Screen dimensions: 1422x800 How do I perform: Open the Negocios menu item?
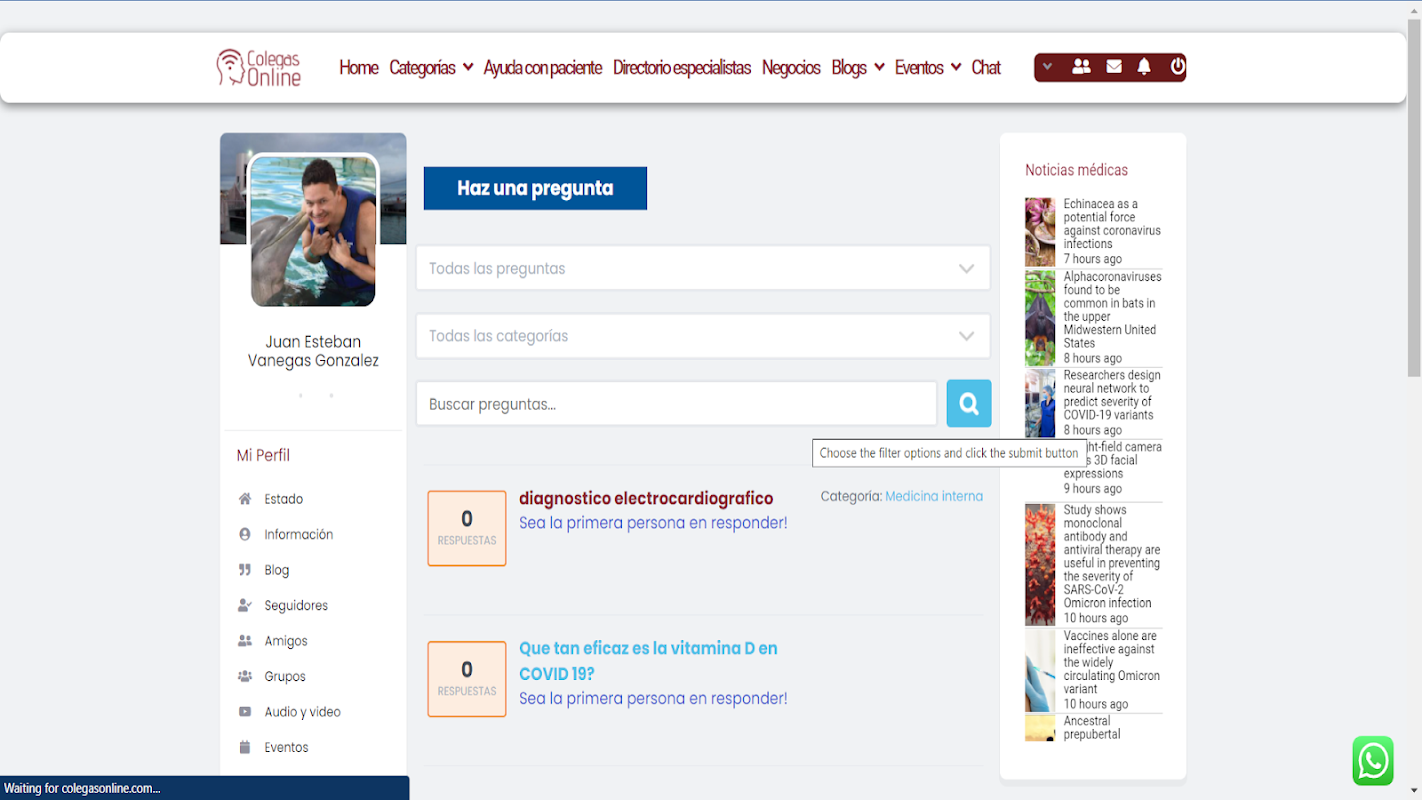pyautogui.click(x=791, y=67)
